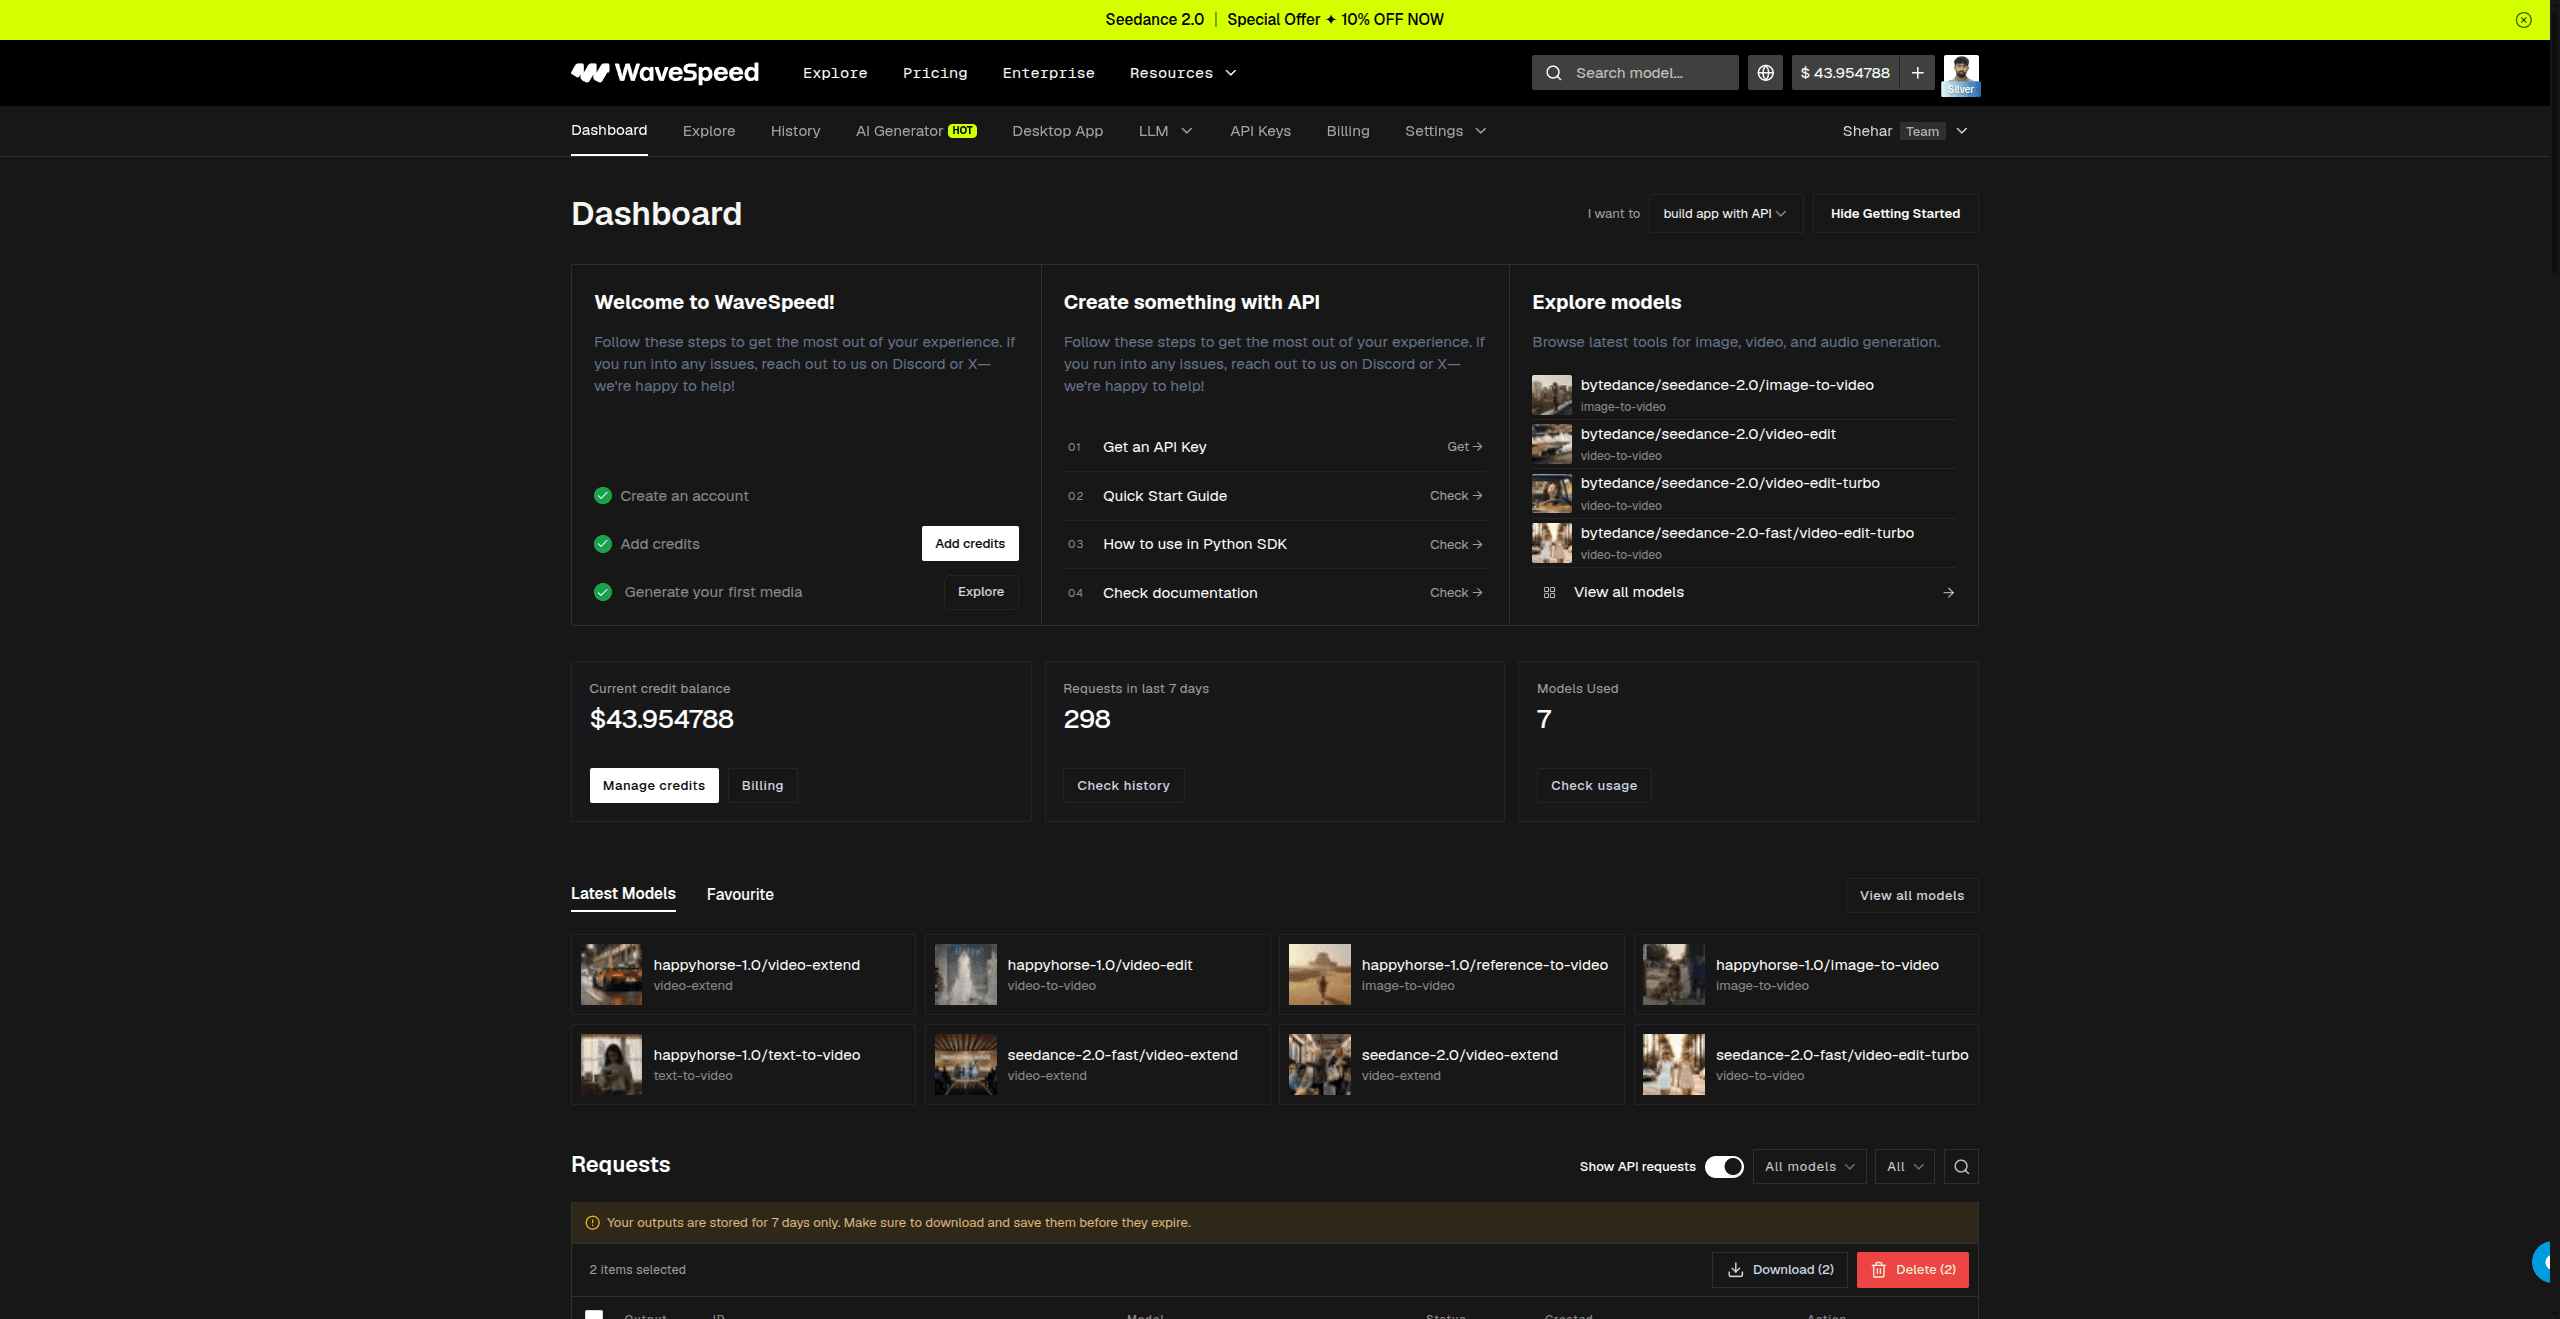Open search icon in Requests section
2560x1319 pixels.
tap(1961, 1167)
